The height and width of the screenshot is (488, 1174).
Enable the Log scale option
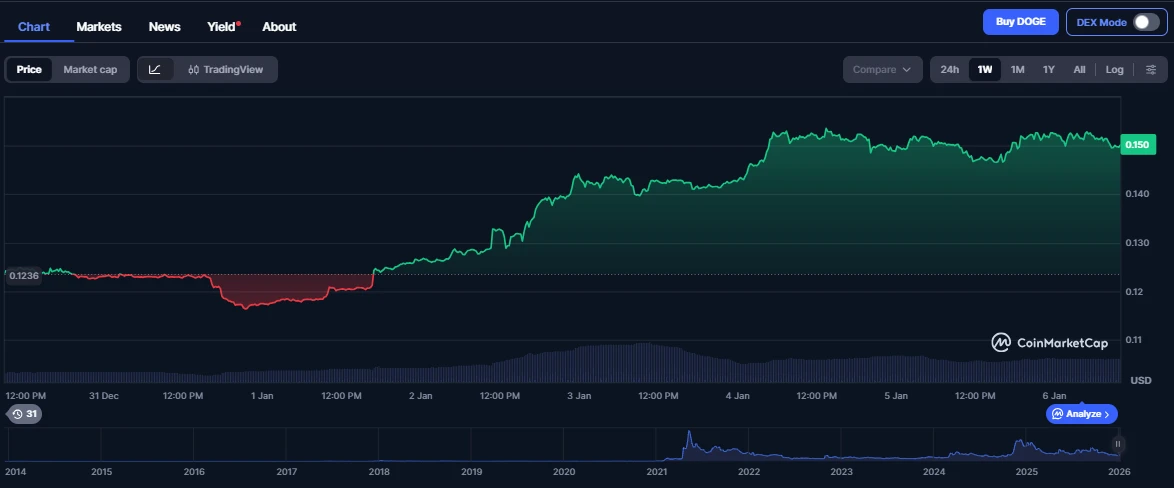click(x=1114, y=70)
